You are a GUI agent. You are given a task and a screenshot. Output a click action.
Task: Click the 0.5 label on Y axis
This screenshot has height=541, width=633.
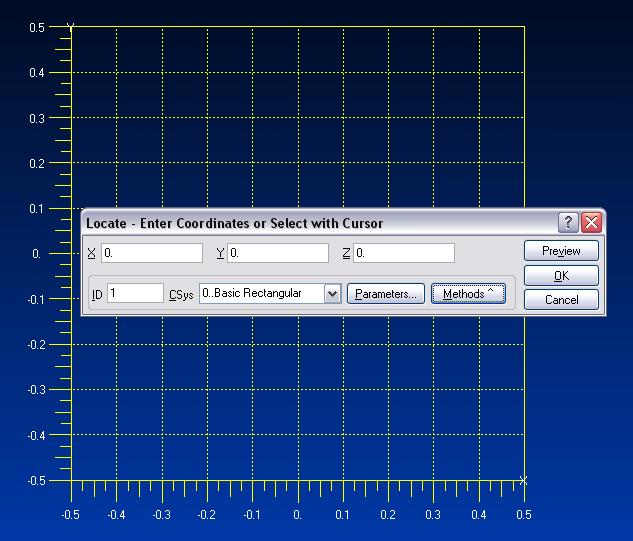pos(37,27)
